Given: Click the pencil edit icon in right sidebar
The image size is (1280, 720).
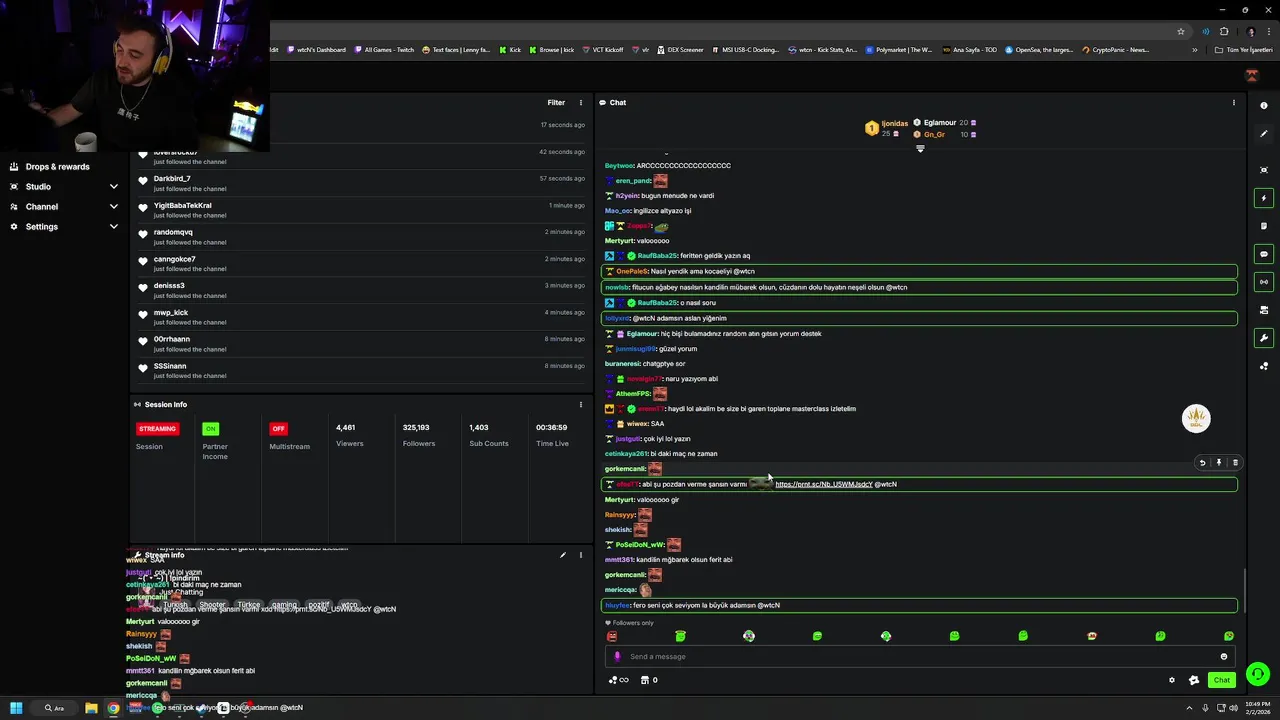Looking at the screenshot, I should pyautogui.click(x=1264, y=134).
